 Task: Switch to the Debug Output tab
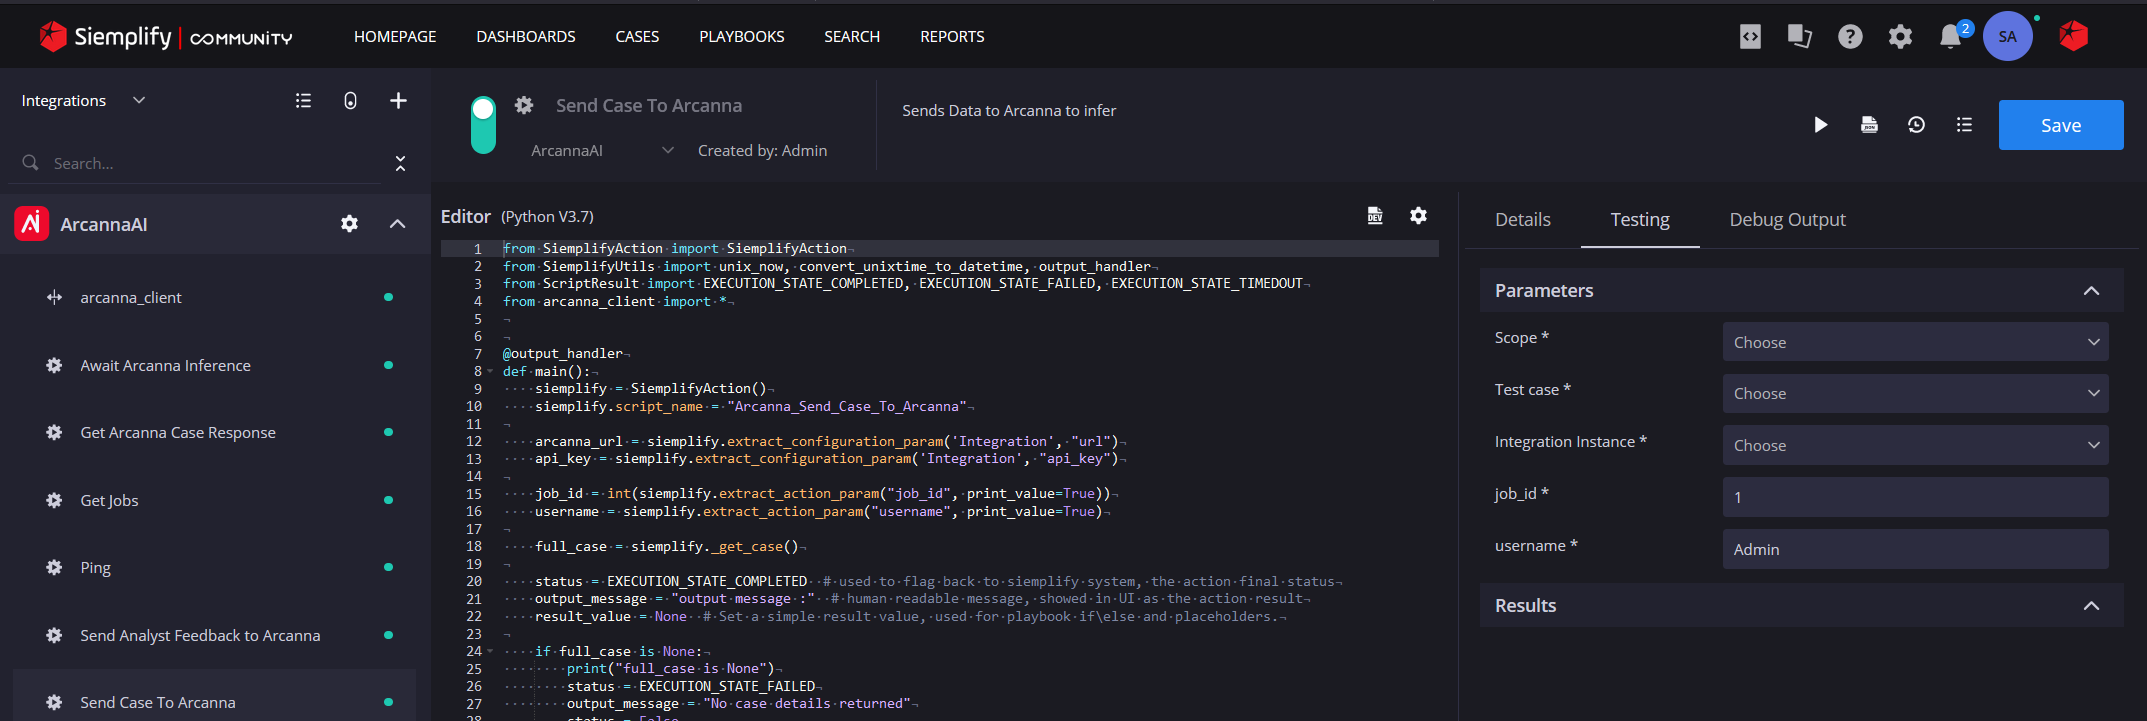[1788, 220]
